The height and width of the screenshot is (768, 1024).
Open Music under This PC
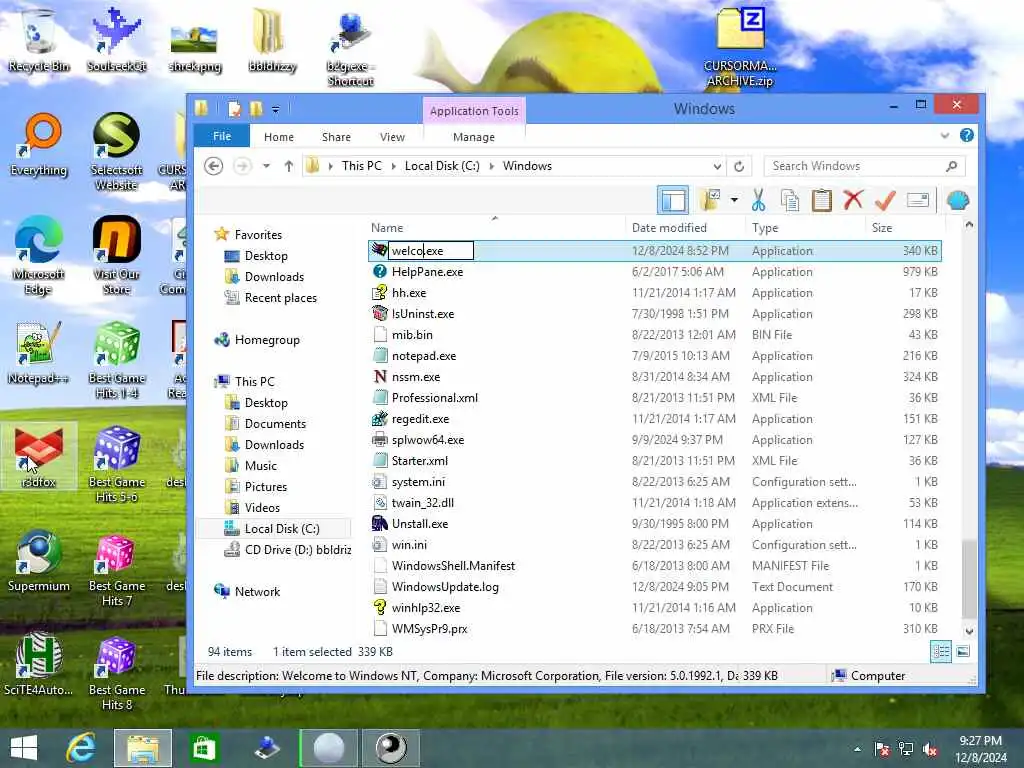pyautogui.click(x=261, y=466)
